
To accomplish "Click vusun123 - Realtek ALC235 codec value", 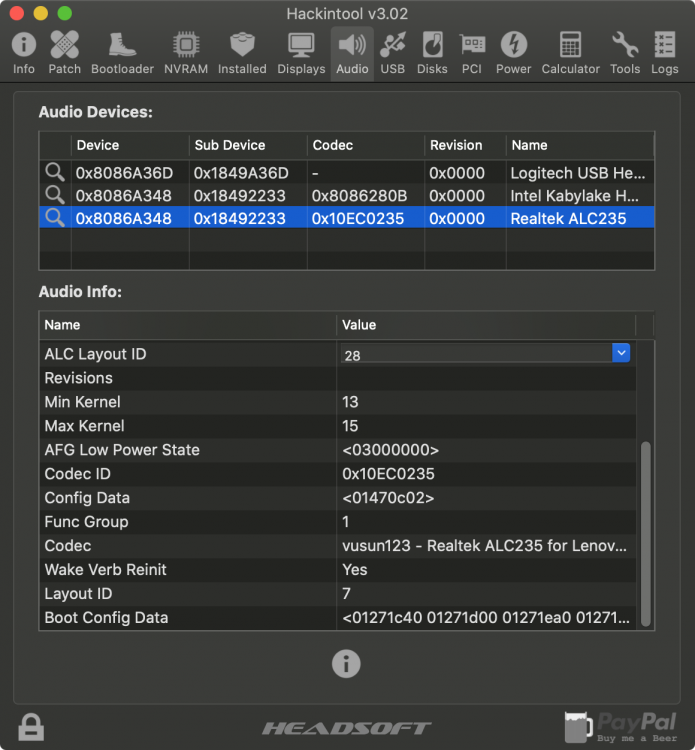I will (484, 546).
